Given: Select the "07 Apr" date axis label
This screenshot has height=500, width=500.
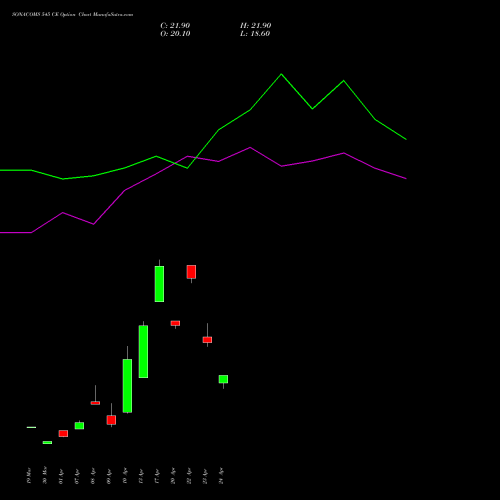Looking at the screenshot, I should (x=77, y=476).
